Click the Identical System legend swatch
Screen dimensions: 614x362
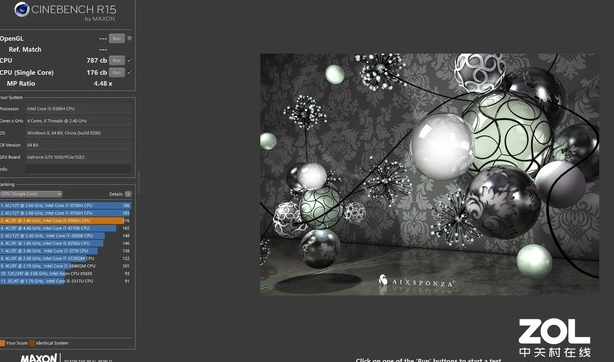32,343
